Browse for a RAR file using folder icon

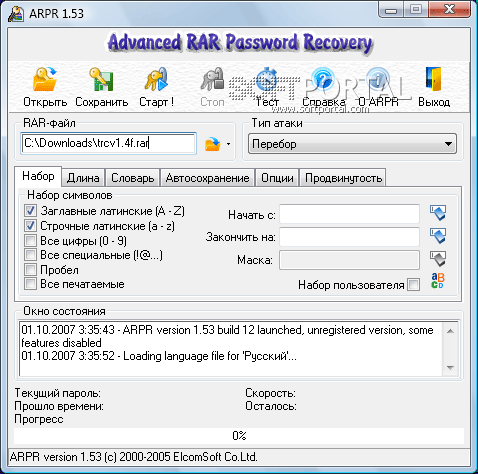(x=213, y=144)
